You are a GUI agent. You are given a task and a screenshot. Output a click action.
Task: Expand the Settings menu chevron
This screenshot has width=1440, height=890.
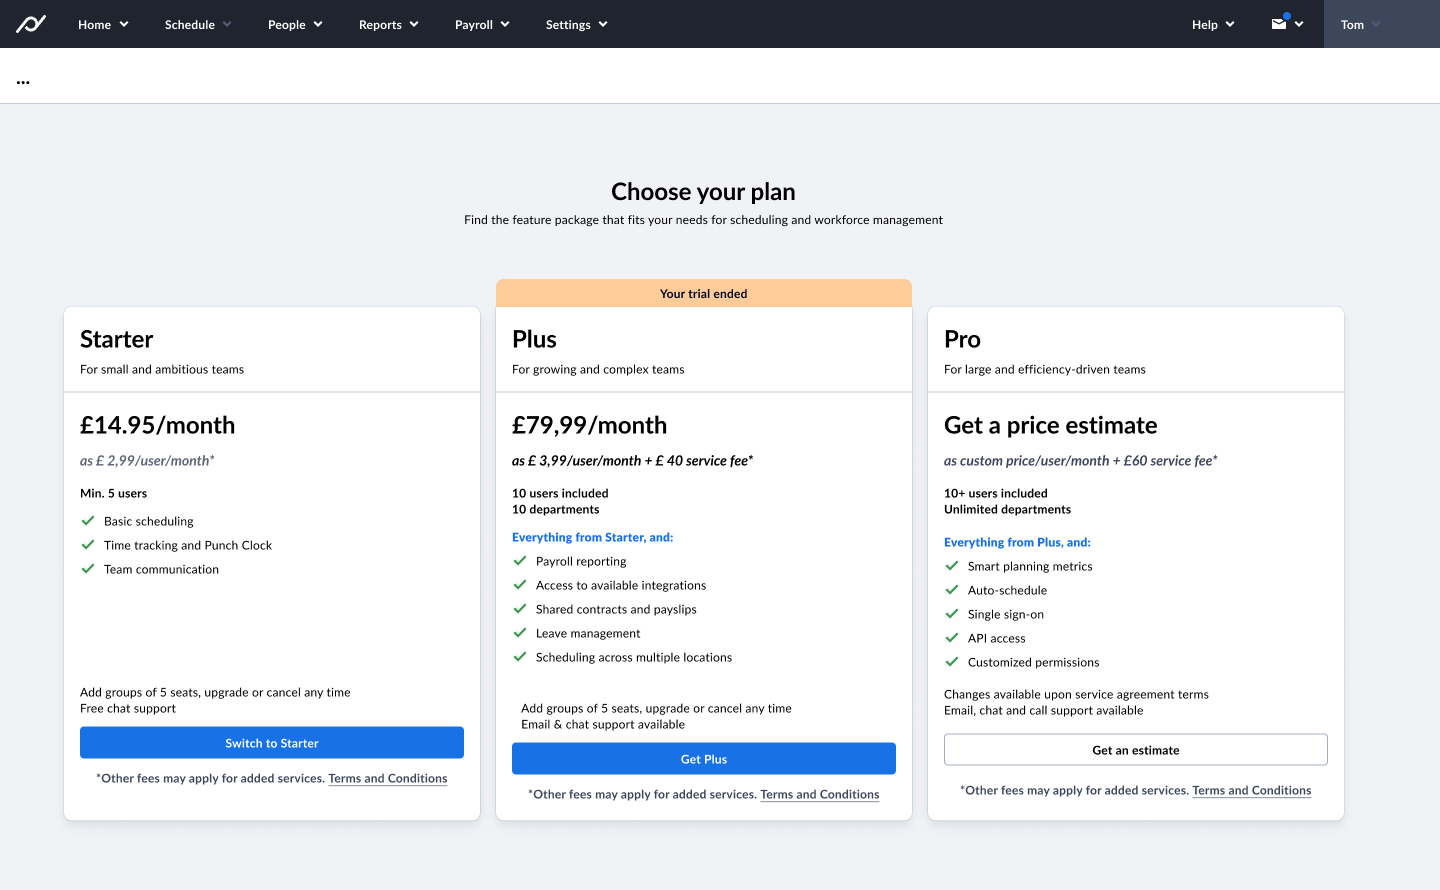tap(603, 25)
